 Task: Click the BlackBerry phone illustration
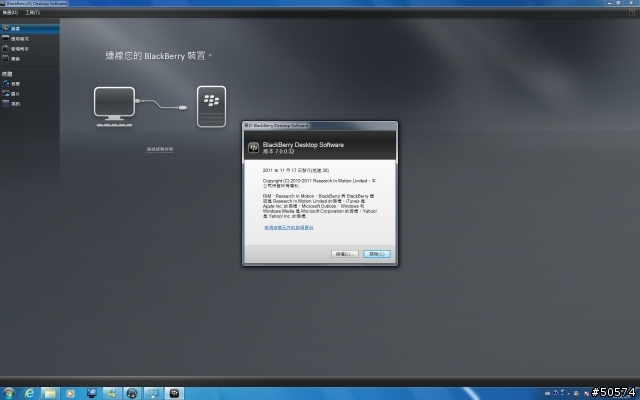click(x=211, y=107)
